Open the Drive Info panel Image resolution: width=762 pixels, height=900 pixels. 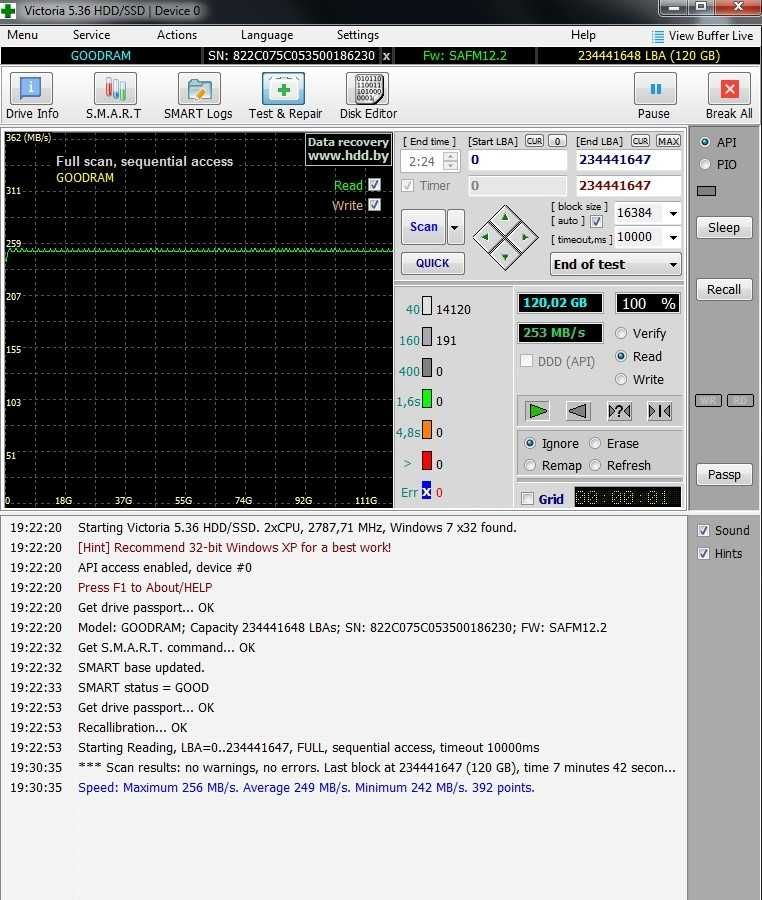click(32, 96)
